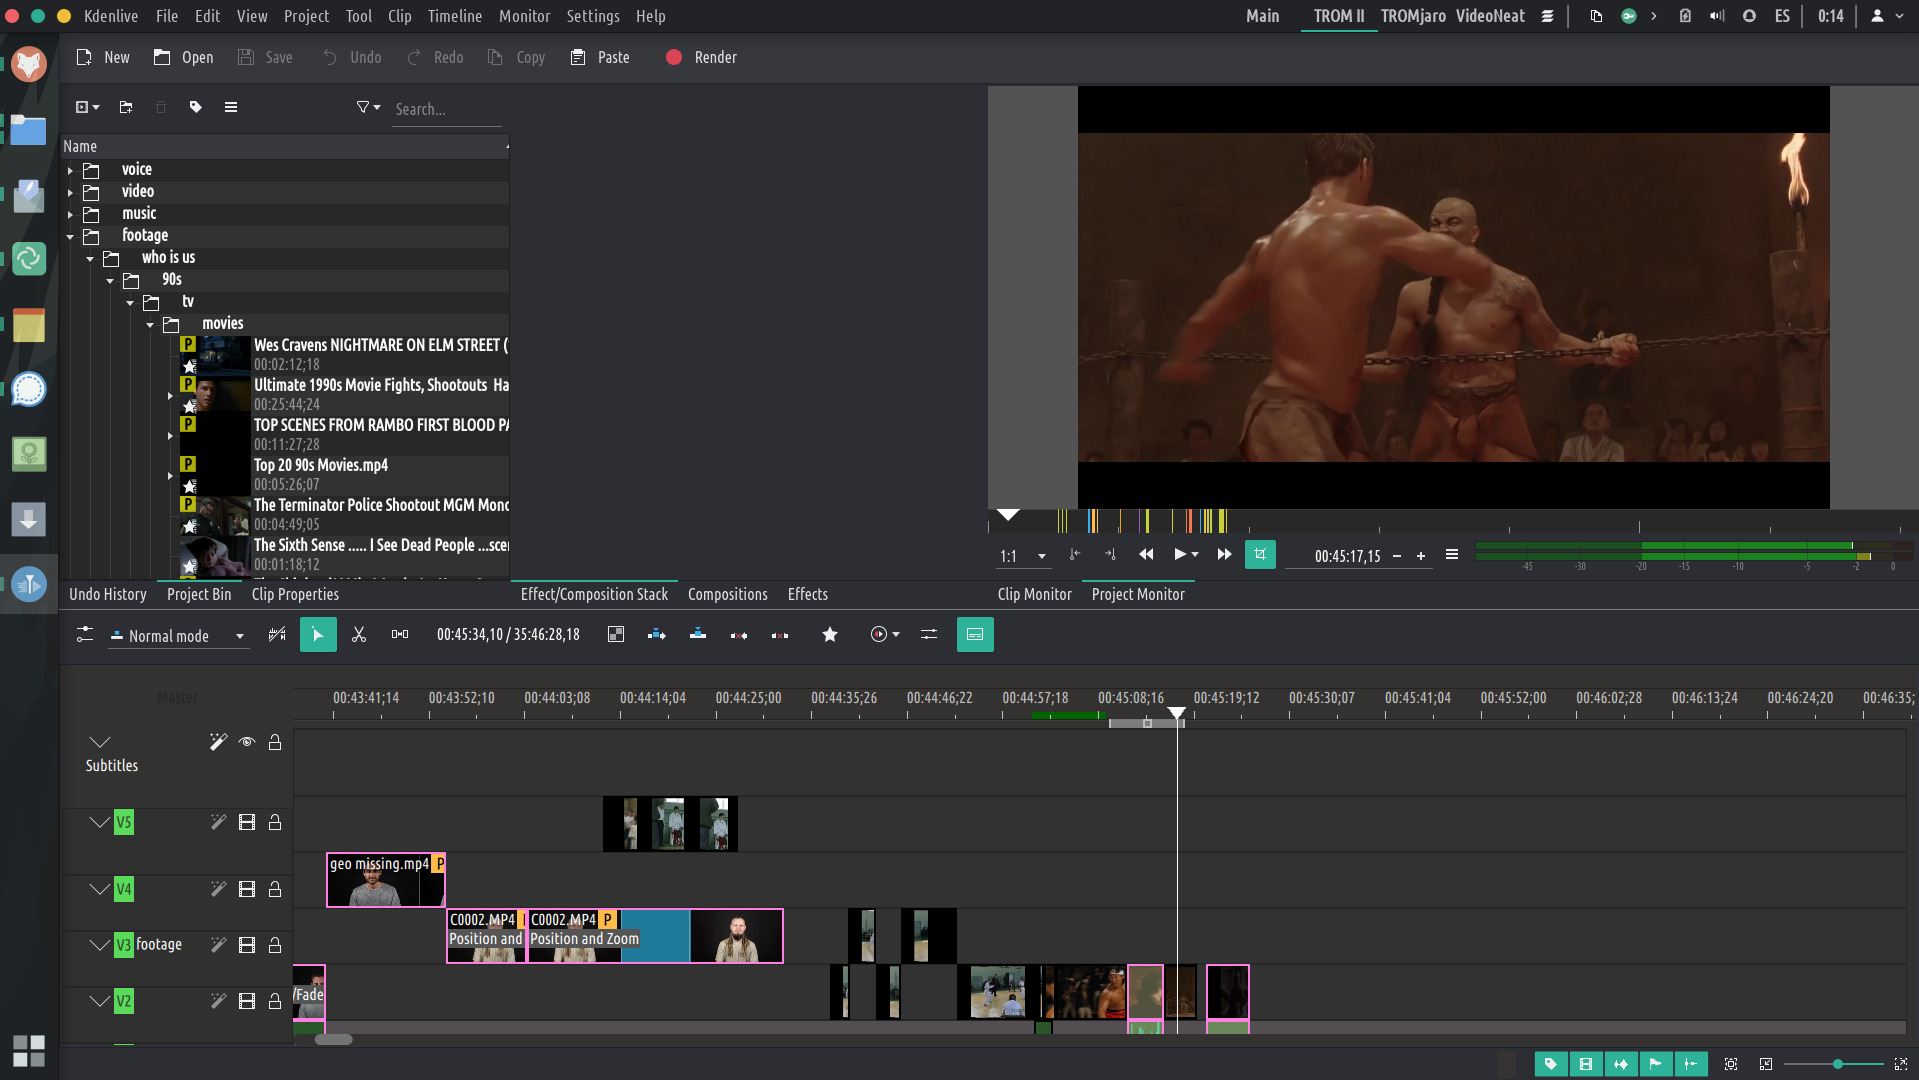Screen dimensions: 1919x1080
Task: Toggle show video thumbnails button in status bar
Action: point(1586,1064)
